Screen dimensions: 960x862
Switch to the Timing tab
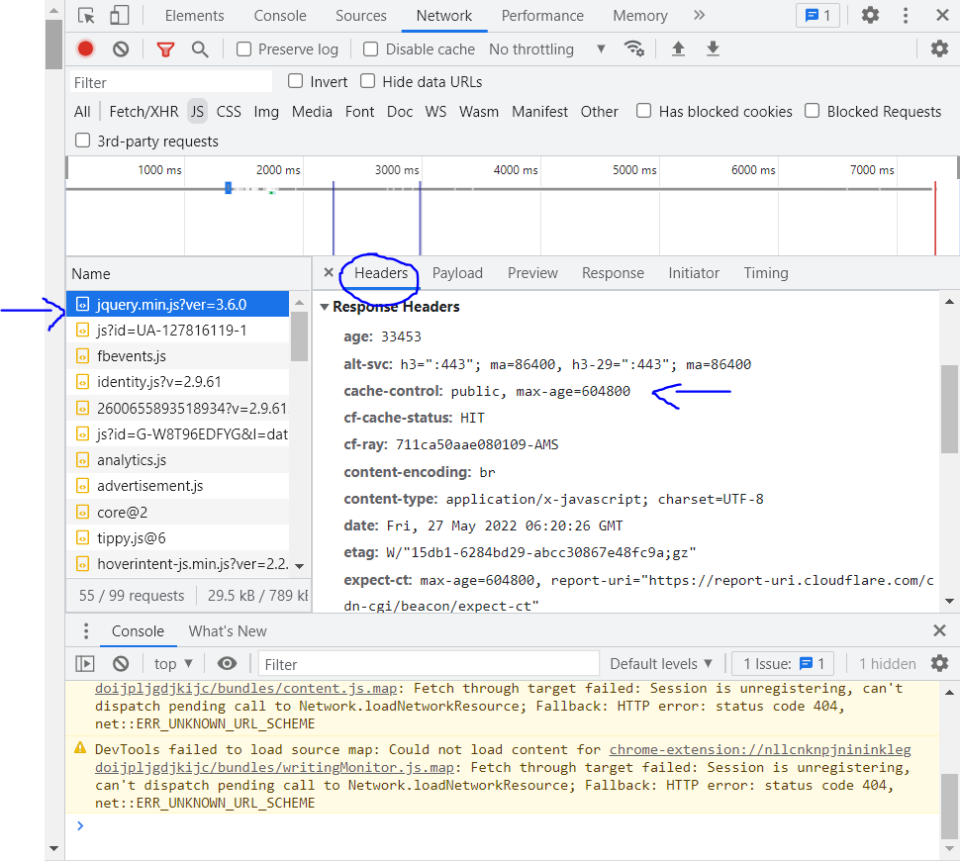(x=765, y=273)
